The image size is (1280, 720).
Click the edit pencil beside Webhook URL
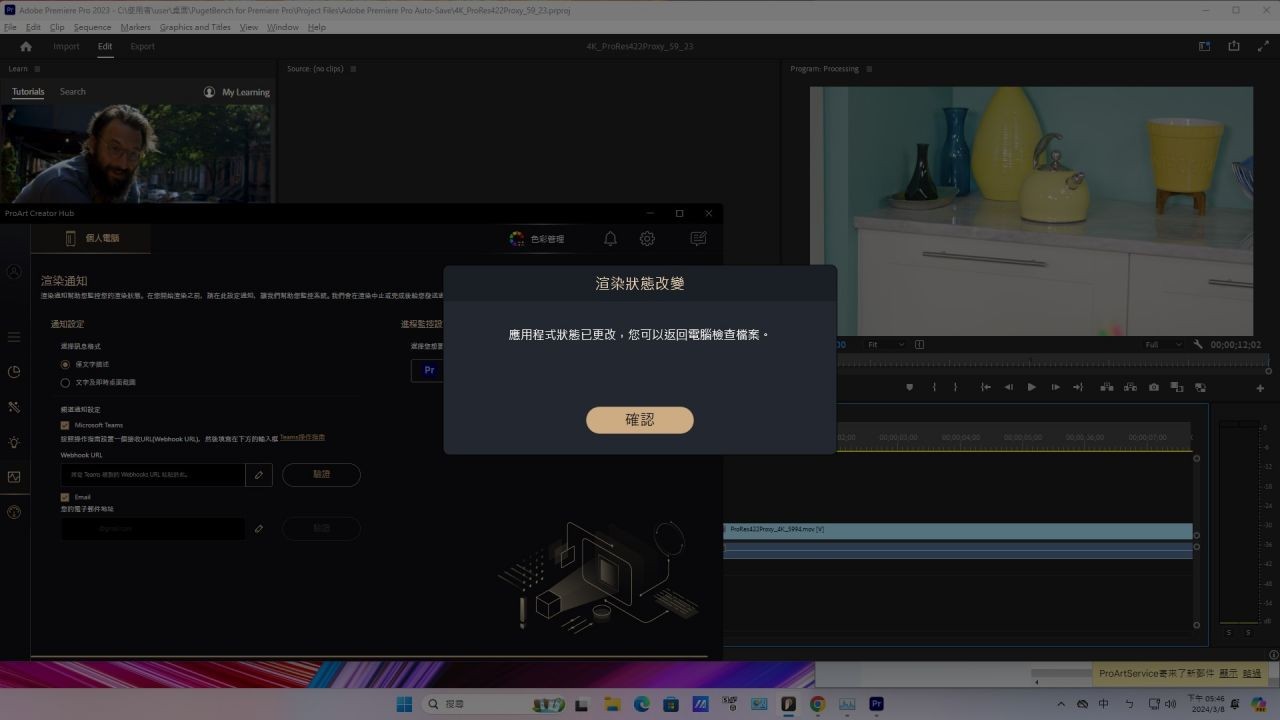pos(258,475)
